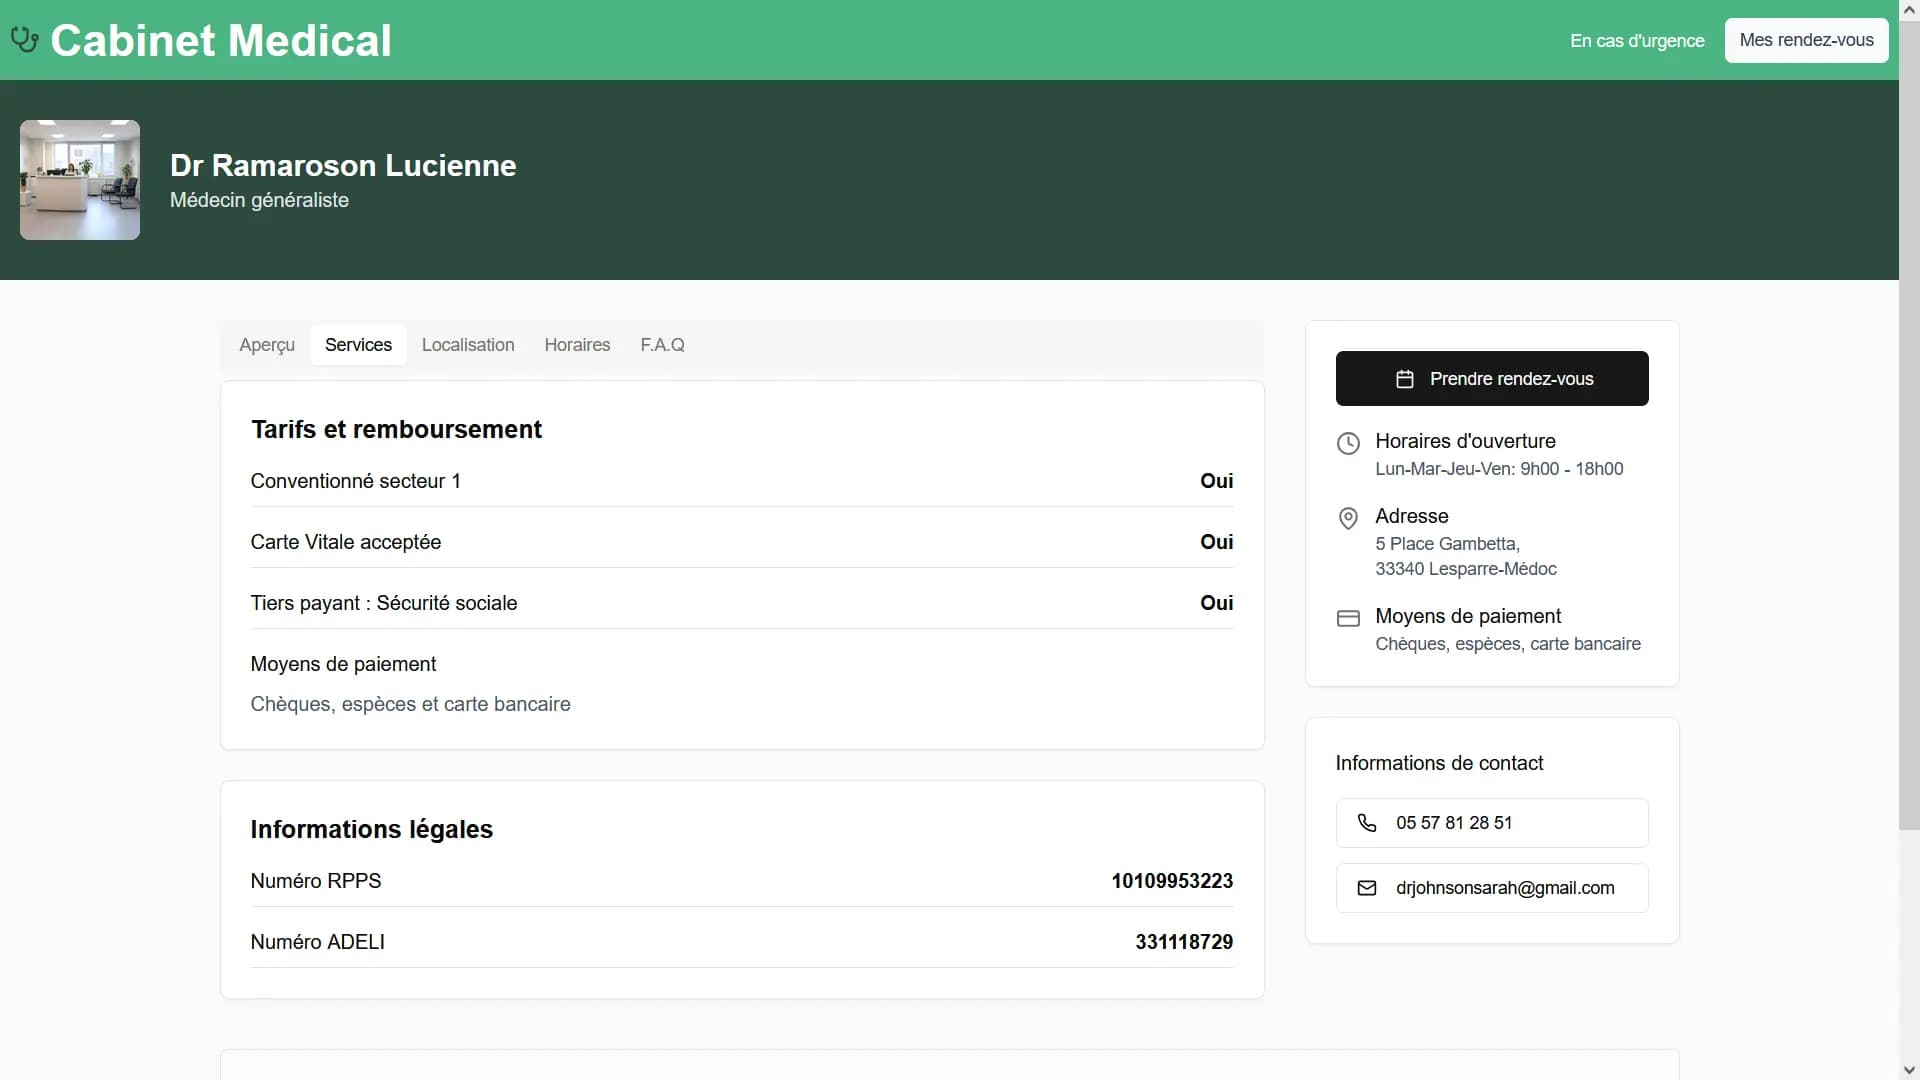
Task: Click the Prendre rendez-vous button
Action: 1492,378
